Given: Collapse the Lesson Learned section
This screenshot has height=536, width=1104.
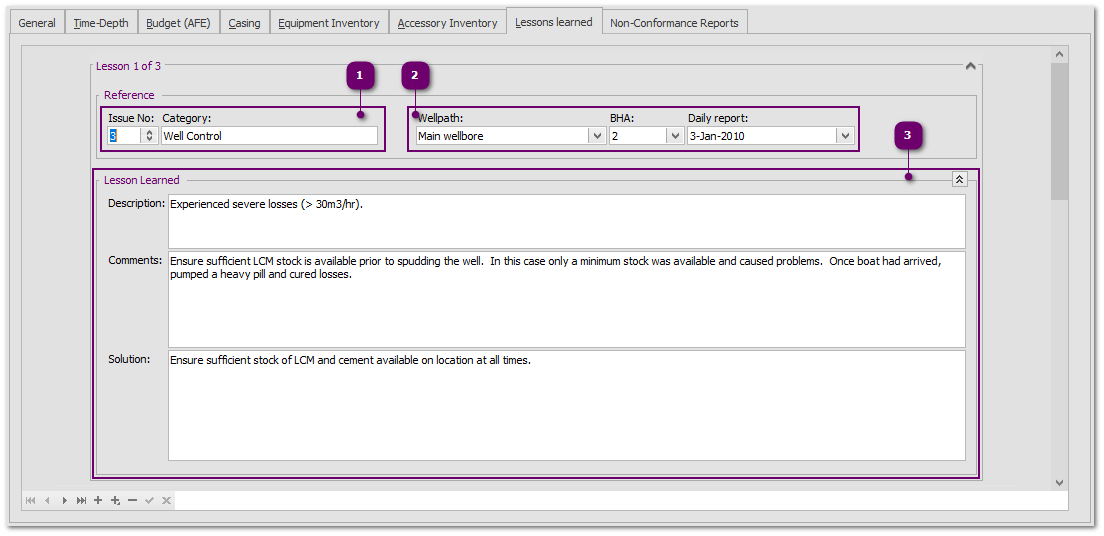Looking at the screenshot, I should (959, 180).
